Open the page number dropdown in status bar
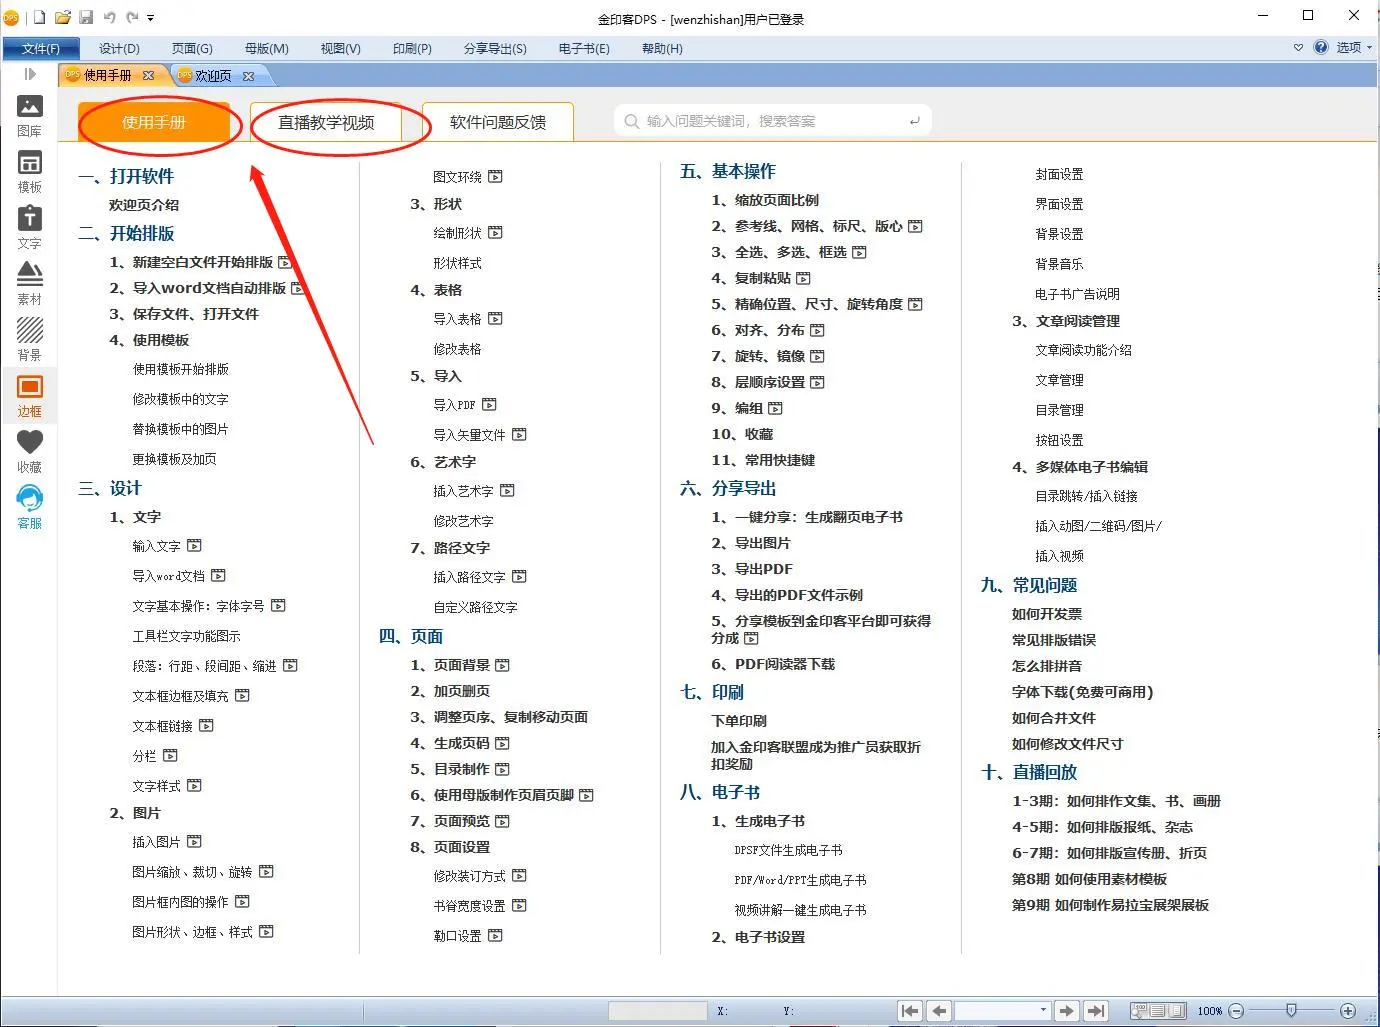The height and width of the screenshot is (1027, 1380). pos(1043,1010)
